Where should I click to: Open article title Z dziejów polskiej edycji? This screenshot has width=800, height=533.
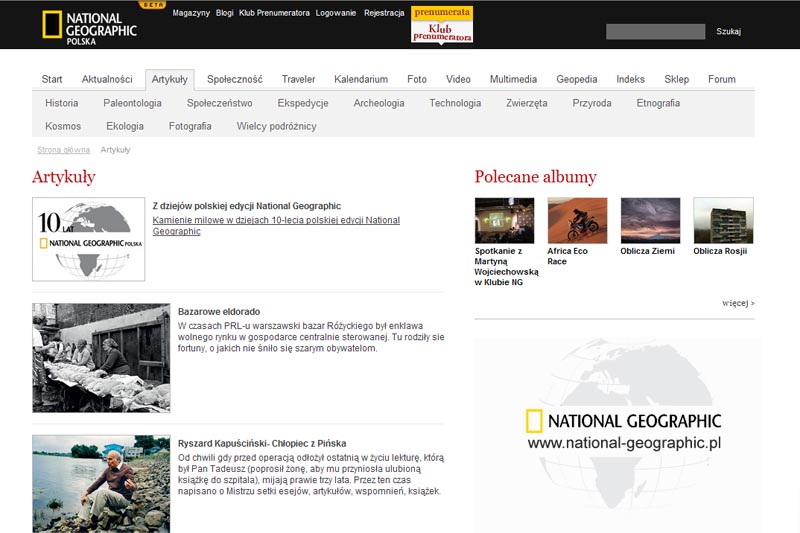pos(246,206)
